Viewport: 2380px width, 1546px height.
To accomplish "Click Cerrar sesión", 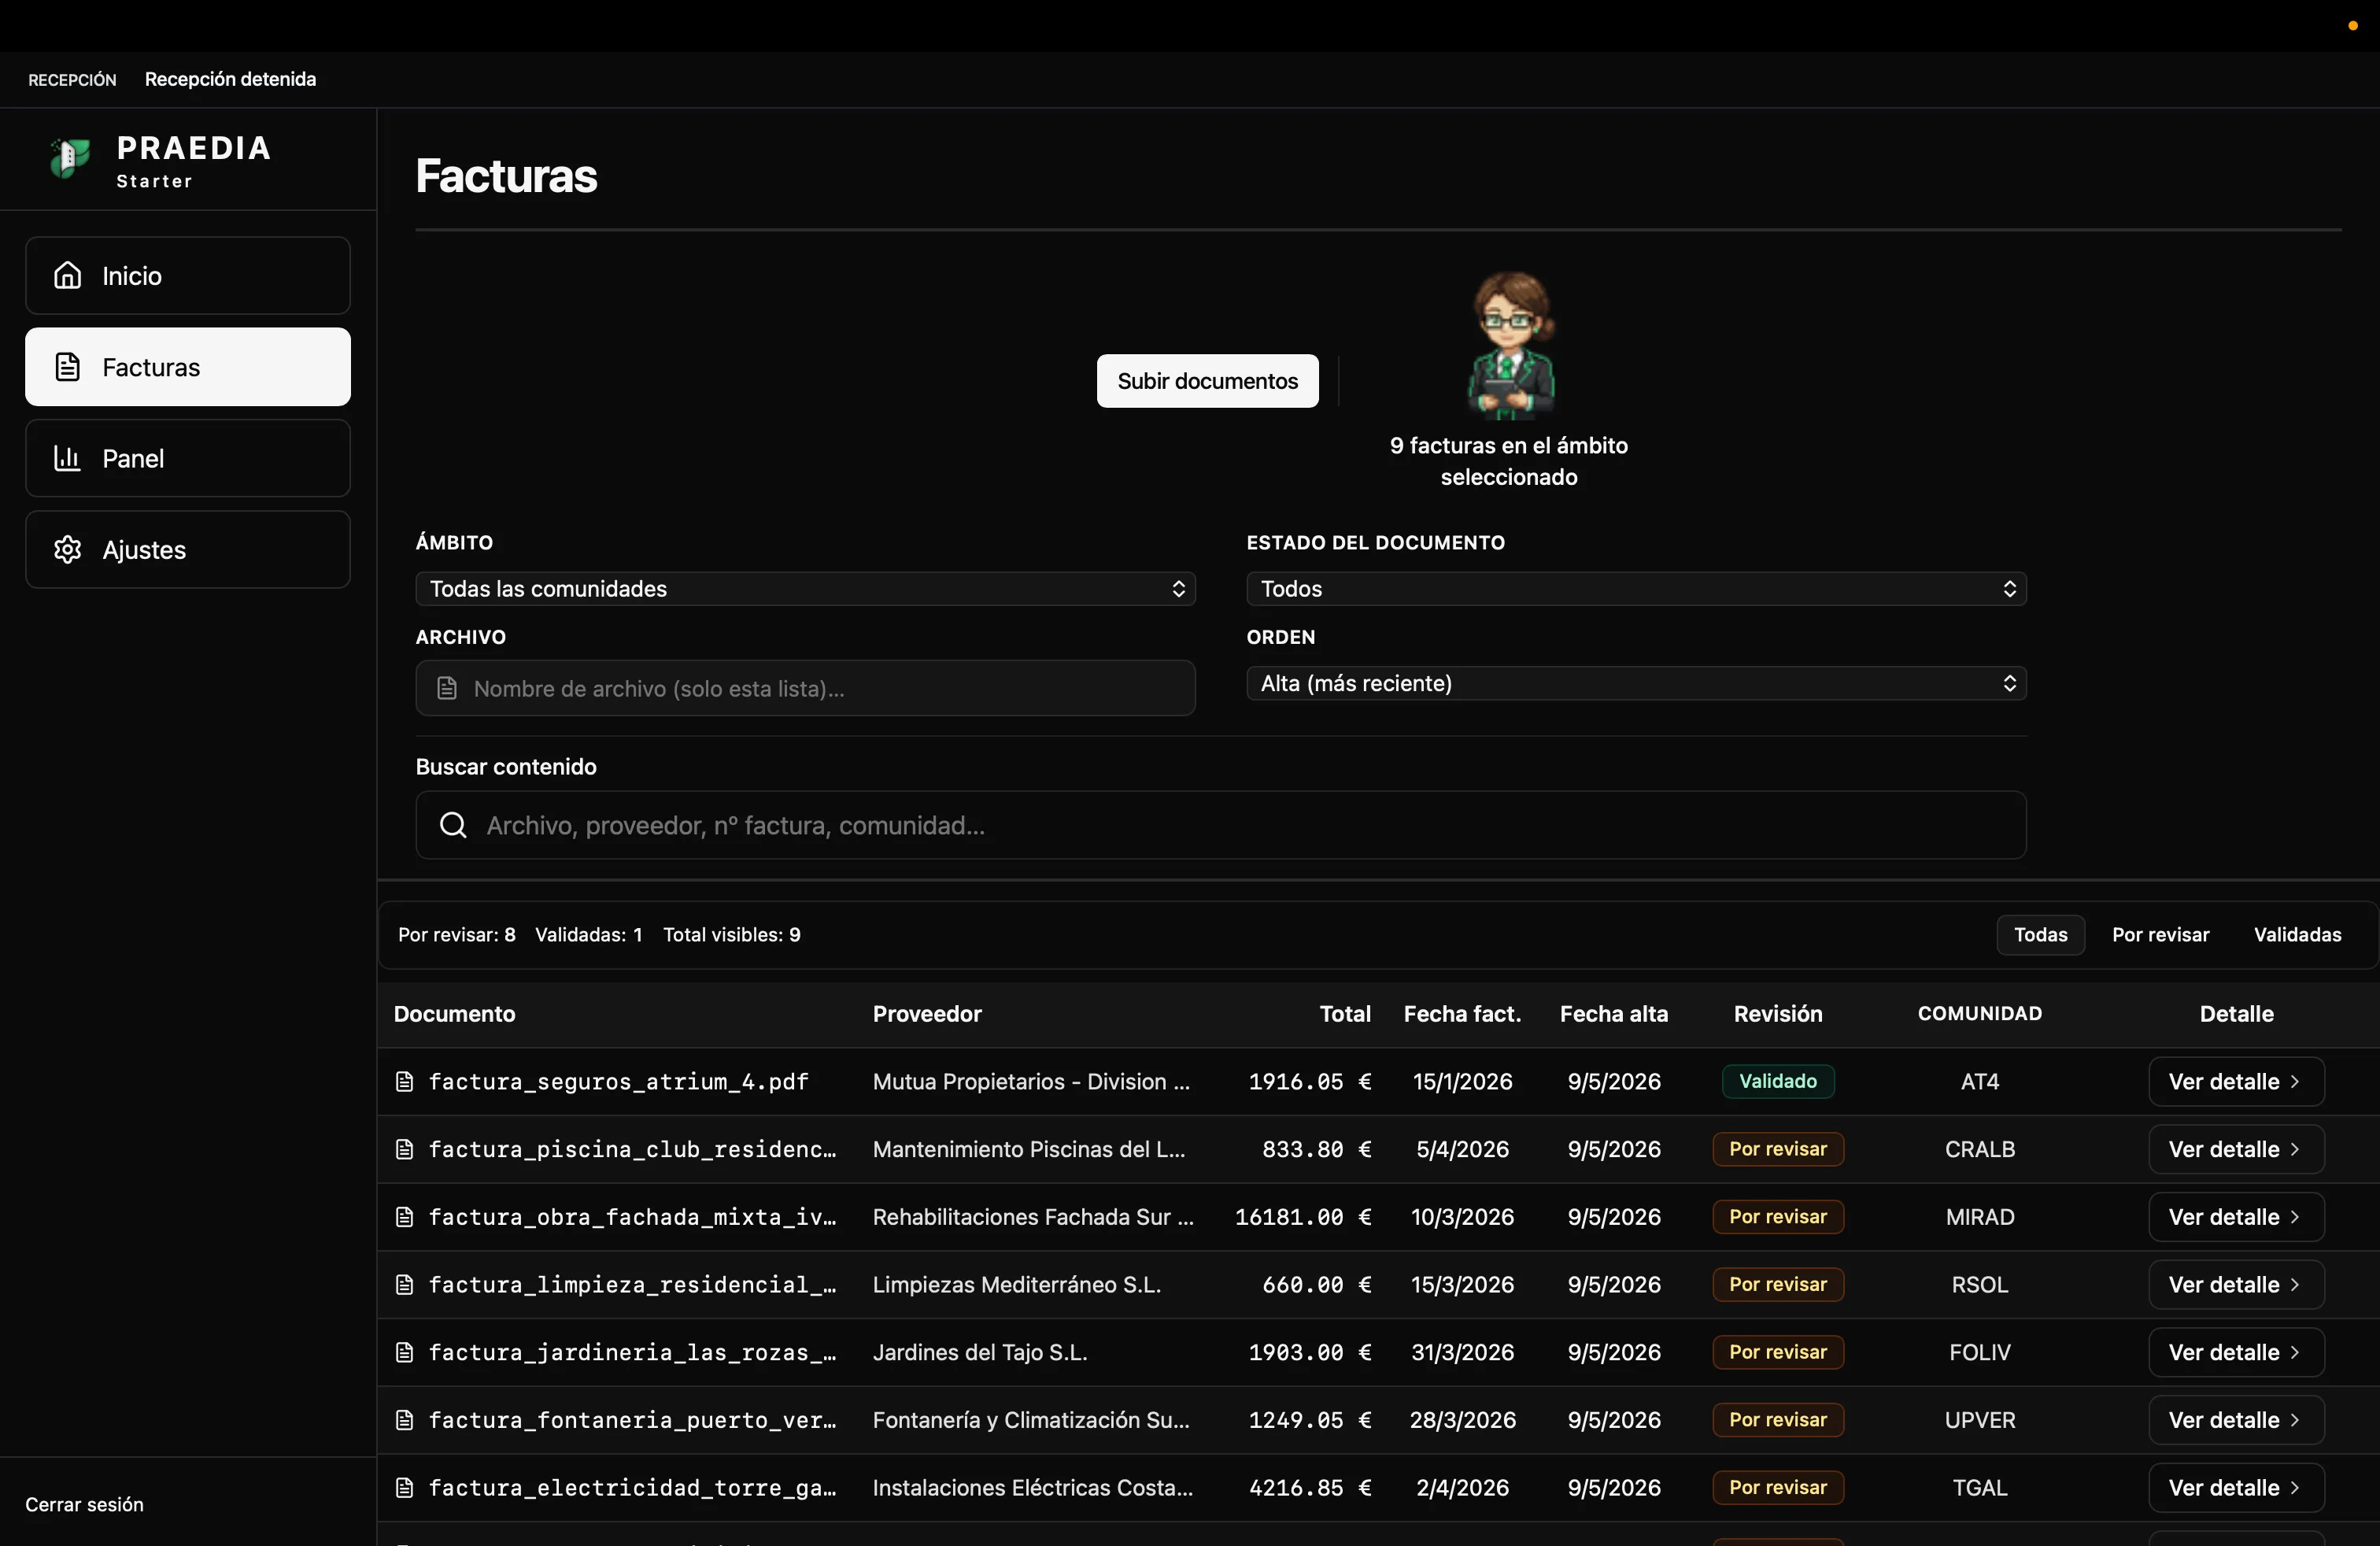I will tap(84, 1504).
